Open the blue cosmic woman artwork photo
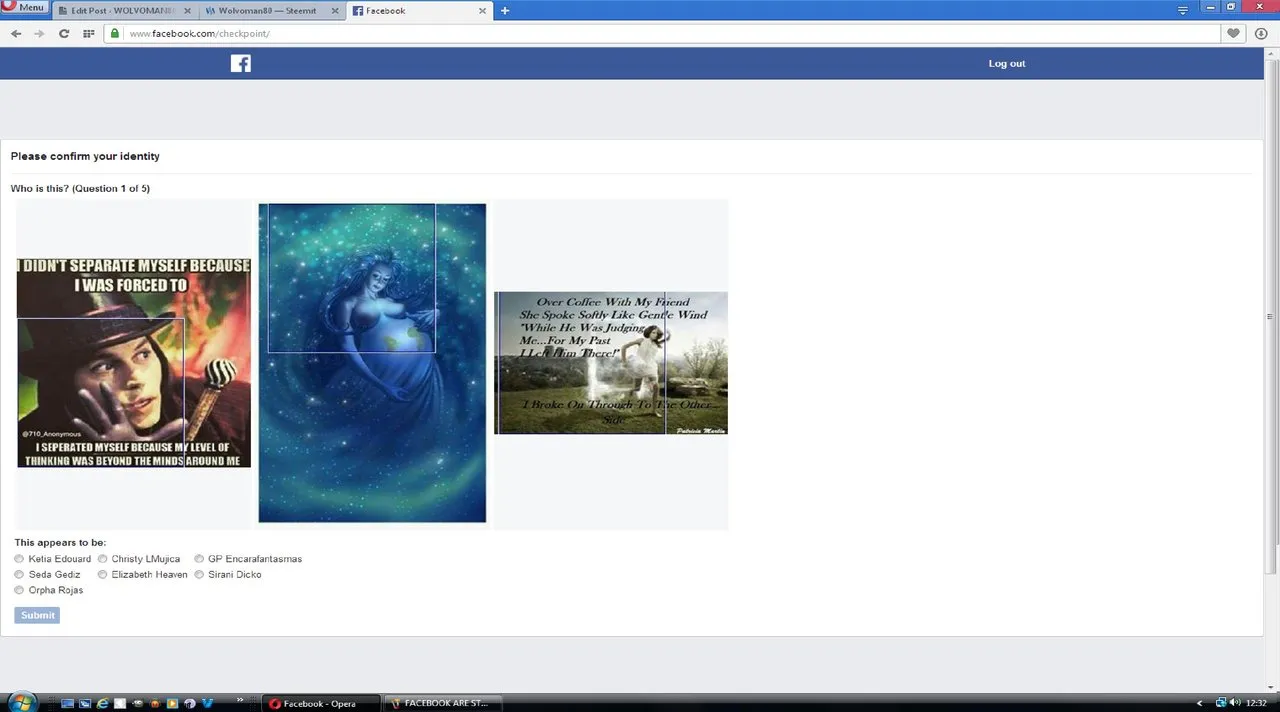 (x=372, y=363)
